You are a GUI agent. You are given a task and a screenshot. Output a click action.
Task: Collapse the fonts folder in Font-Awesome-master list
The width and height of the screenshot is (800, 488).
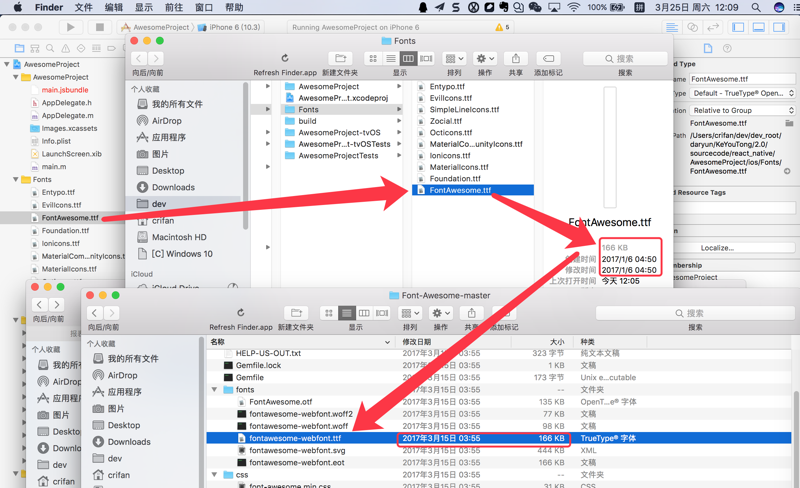[214, 389]
